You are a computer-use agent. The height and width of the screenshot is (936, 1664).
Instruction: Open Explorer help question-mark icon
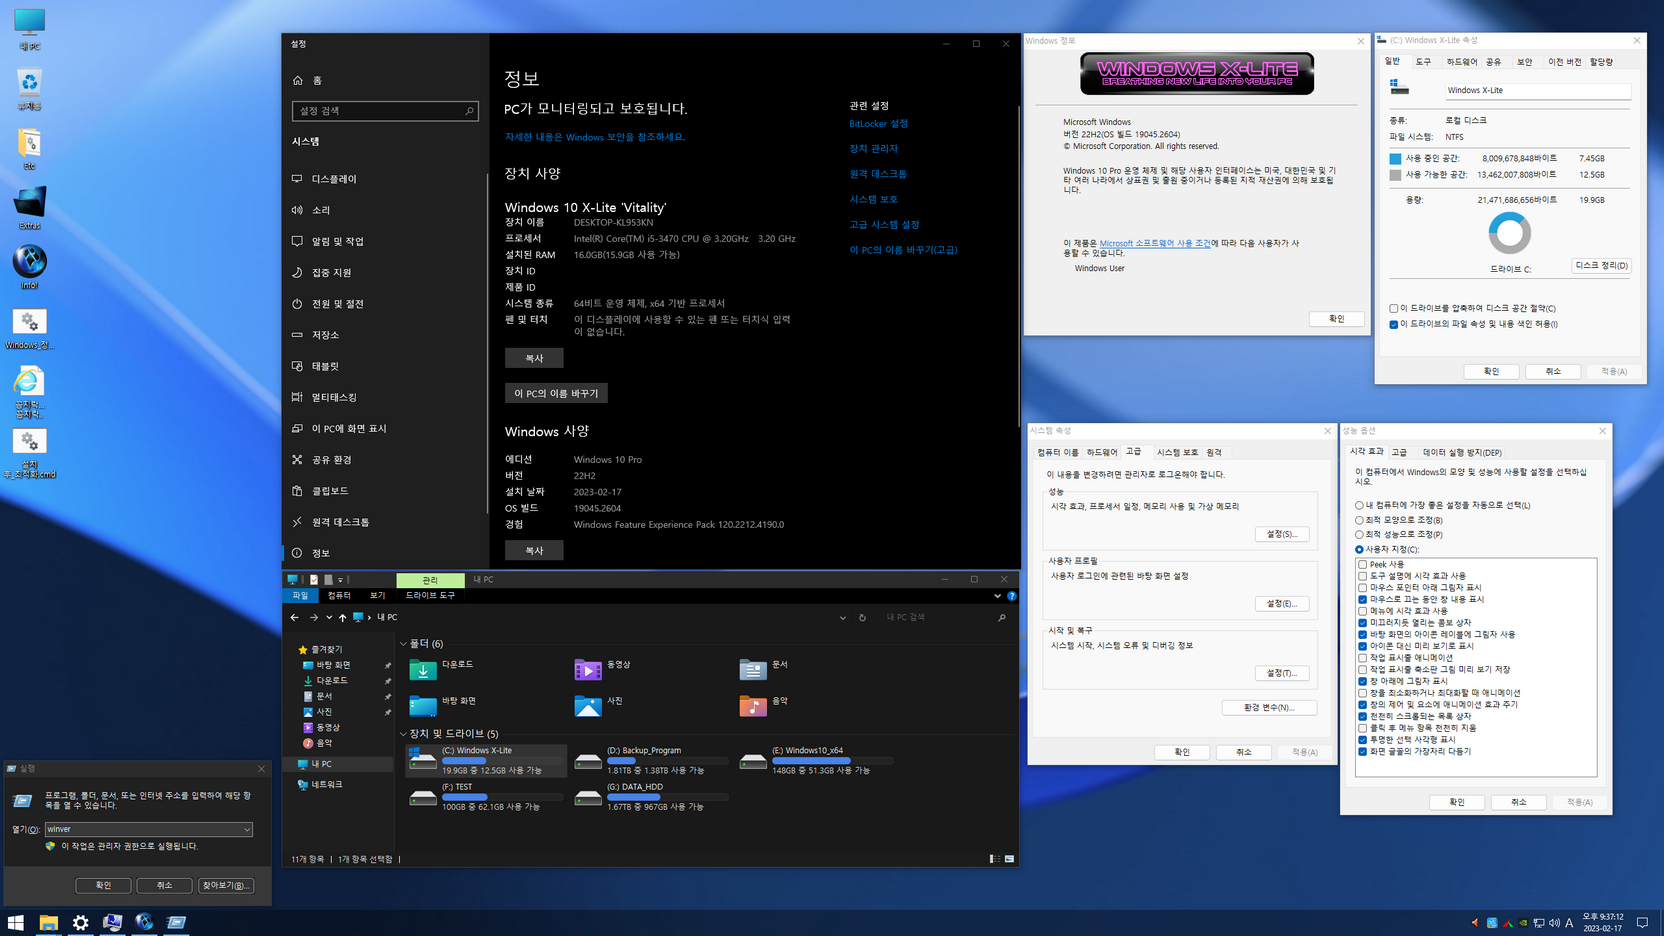[1012, 596]
